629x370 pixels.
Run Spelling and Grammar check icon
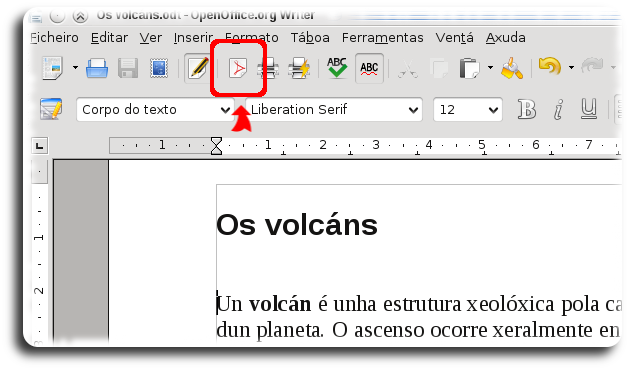(337, 67)
